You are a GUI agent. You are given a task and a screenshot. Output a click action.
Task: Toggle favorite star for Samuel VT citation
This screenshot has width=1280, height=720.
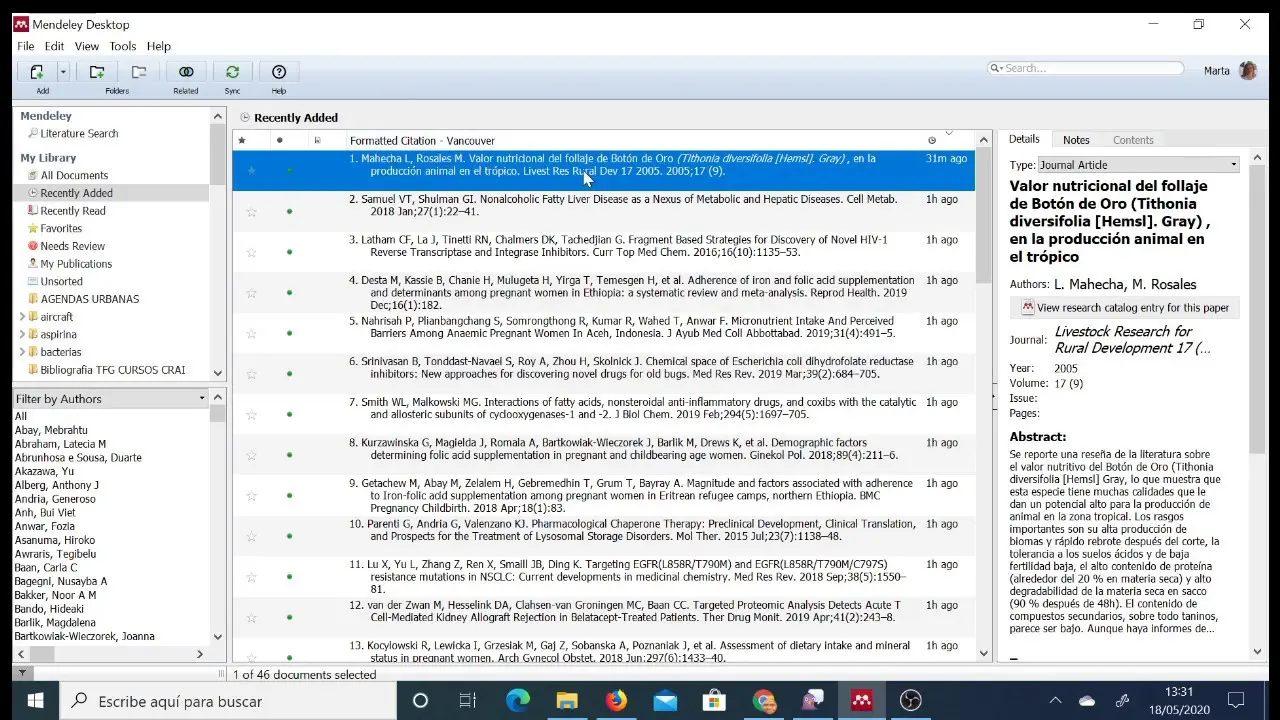point(251,212)
